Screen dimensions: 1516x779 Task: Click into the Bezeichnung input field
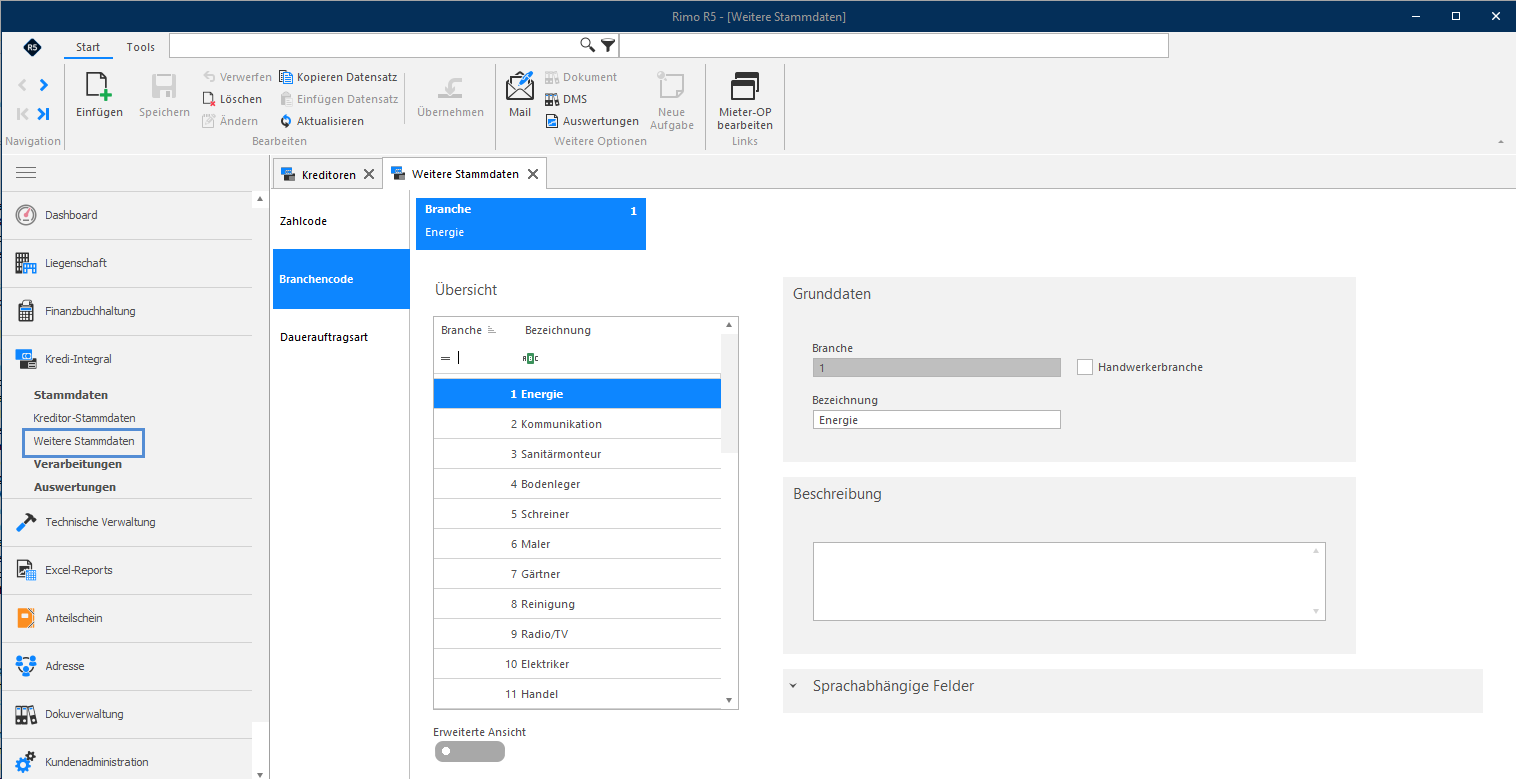936,420
